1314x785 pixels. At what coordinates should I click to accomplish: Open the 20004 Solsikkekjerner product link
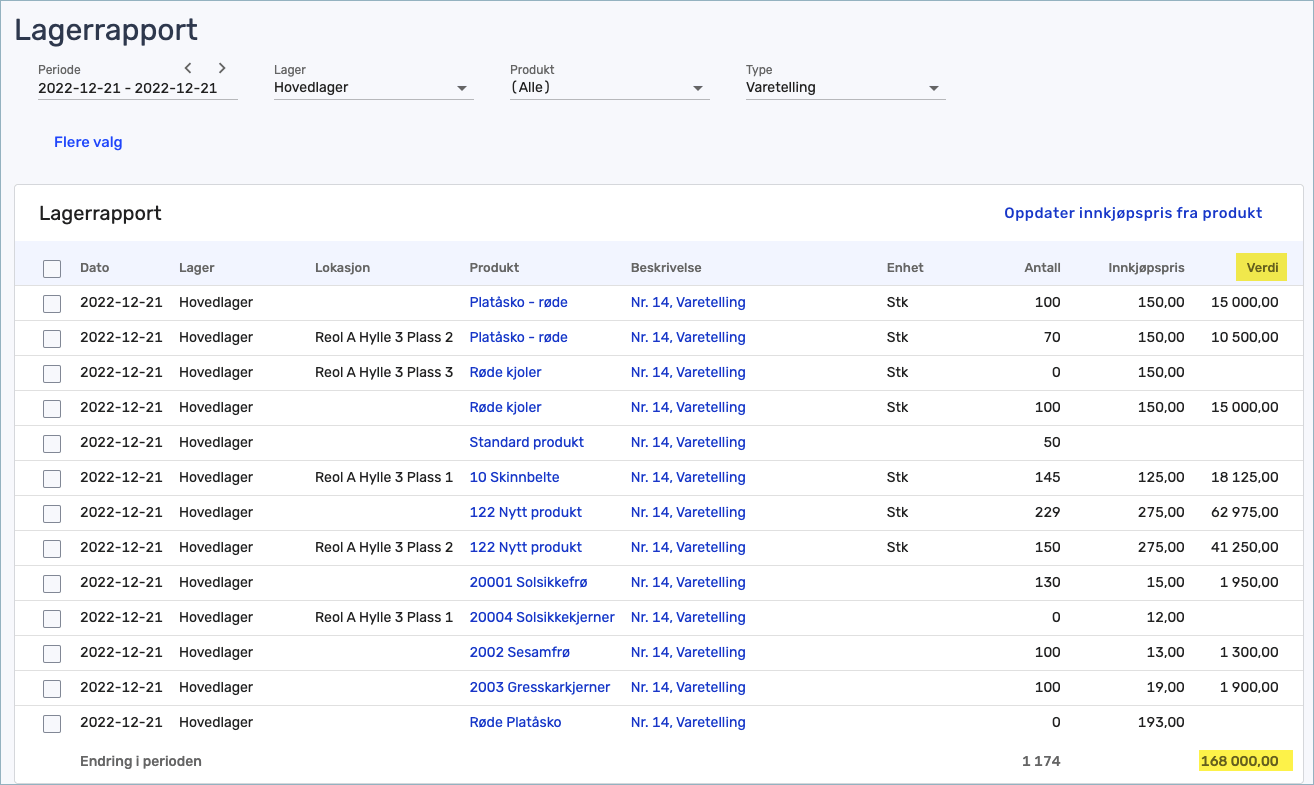541,617
